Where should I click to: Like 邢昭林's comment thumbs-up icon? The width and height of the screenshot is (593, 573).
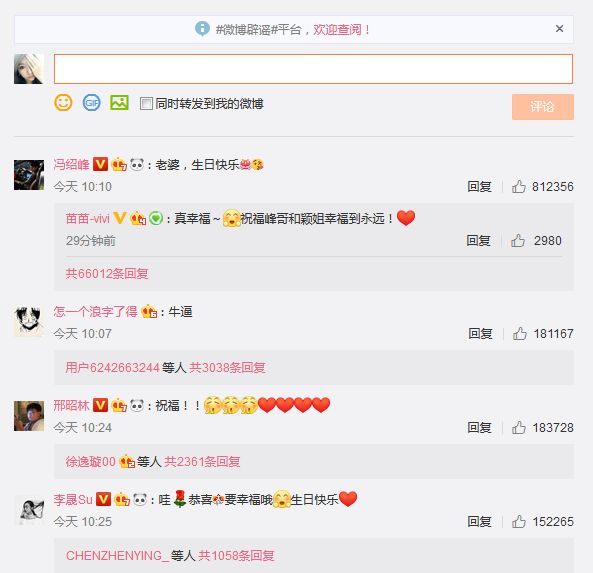[519, 428]
